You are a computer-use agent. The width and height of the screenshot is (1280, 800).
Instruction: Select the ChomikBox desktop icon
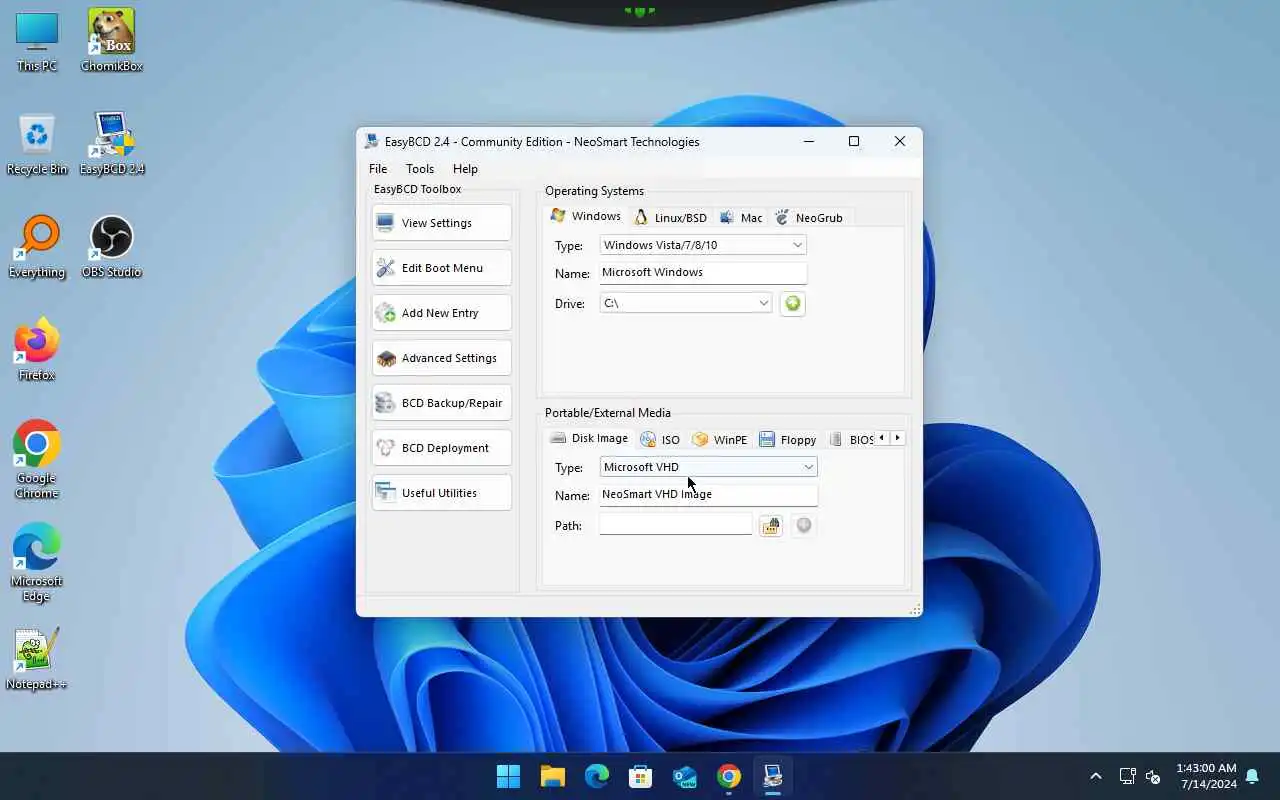point(111,42)
